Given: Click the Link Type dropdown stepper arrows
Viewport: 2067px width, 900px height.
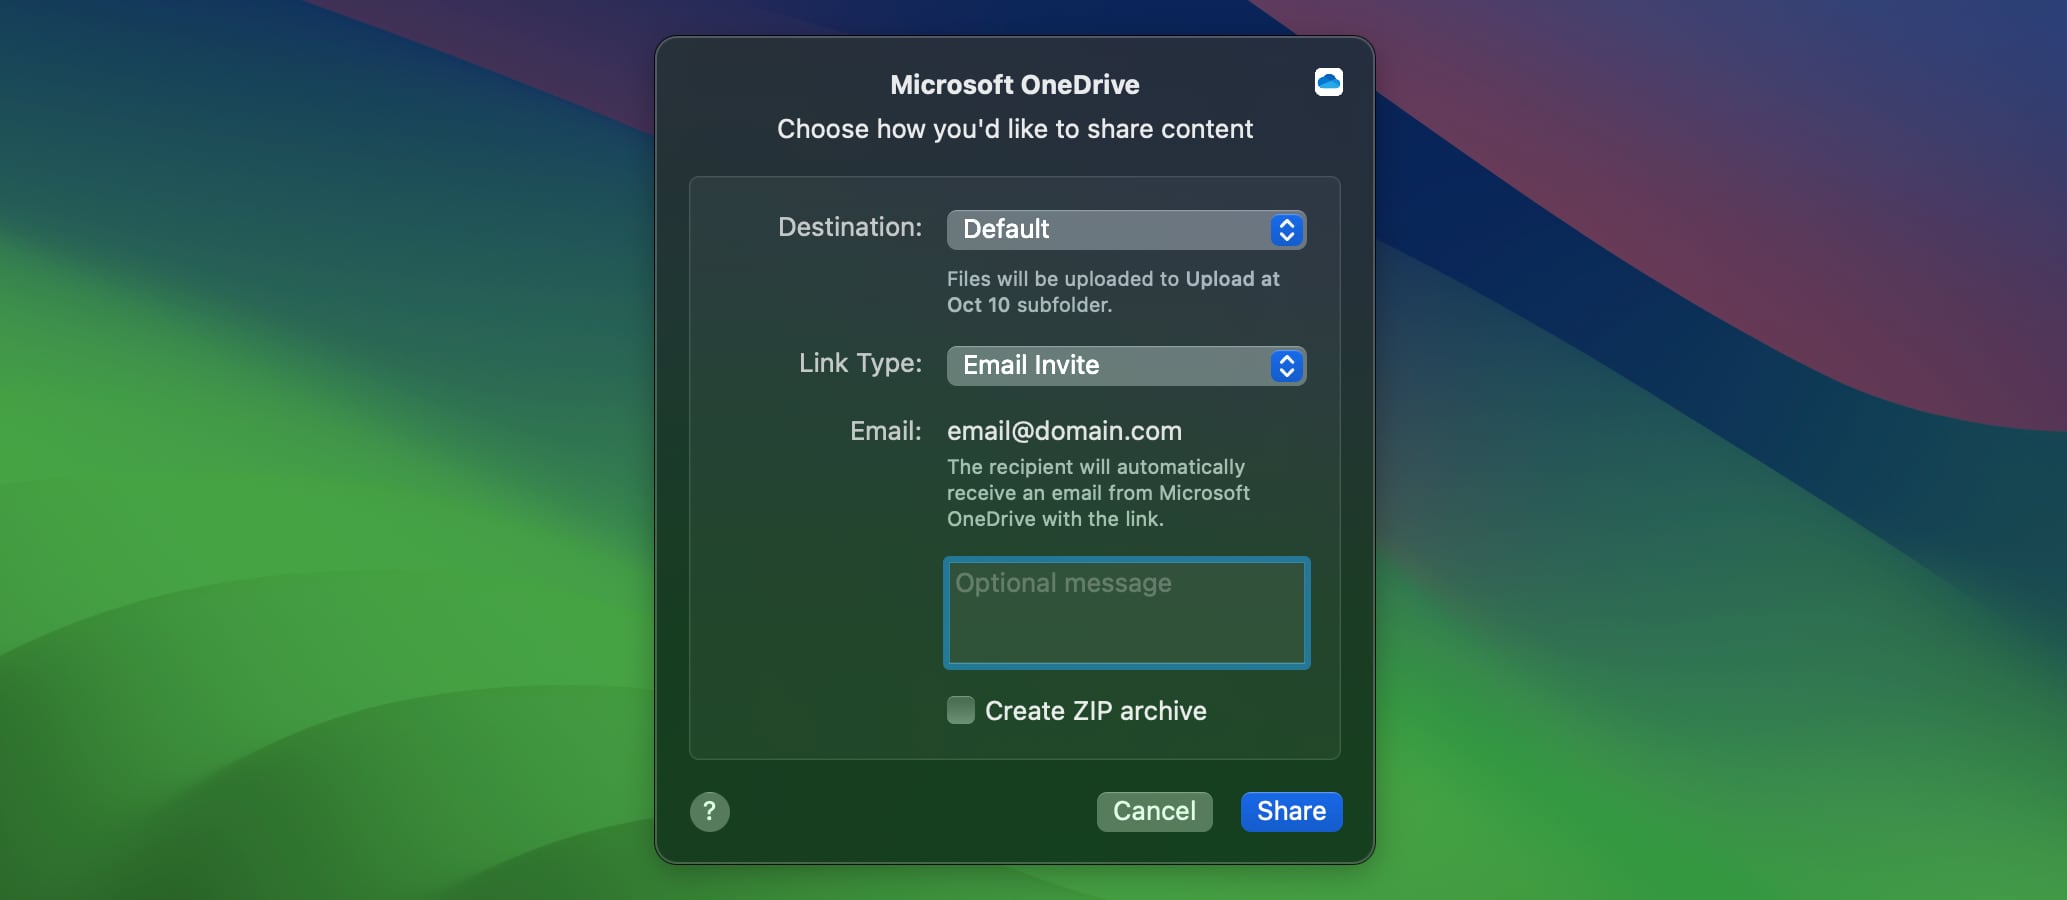Looking at the screenshot, I should pyautogui.click(x=1286, y=366).
